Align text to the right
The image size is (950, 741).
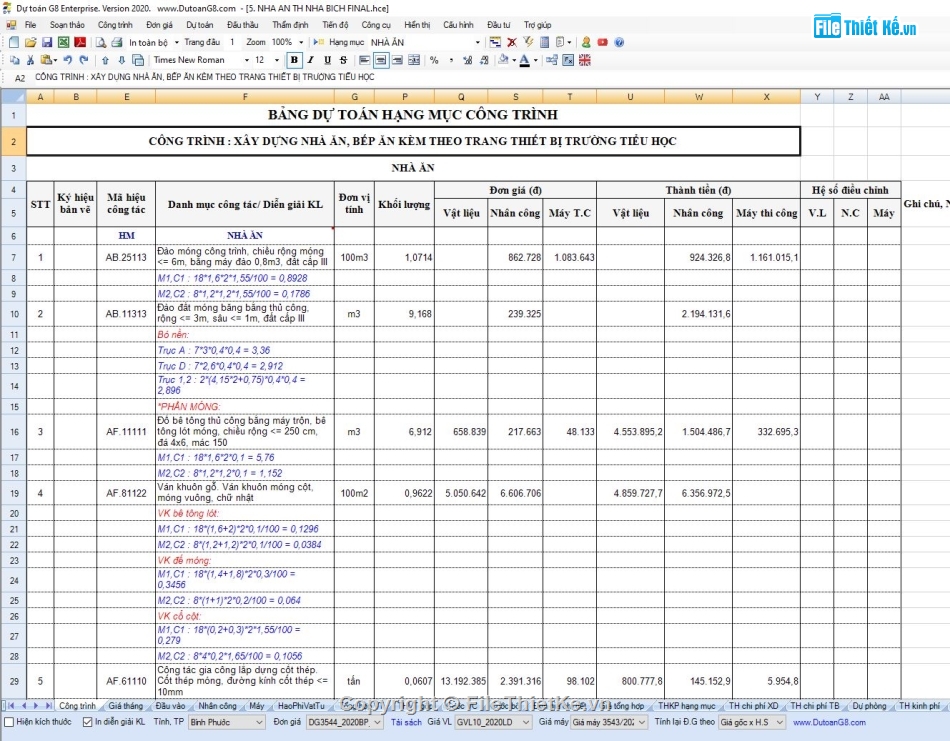pos(397,60)
